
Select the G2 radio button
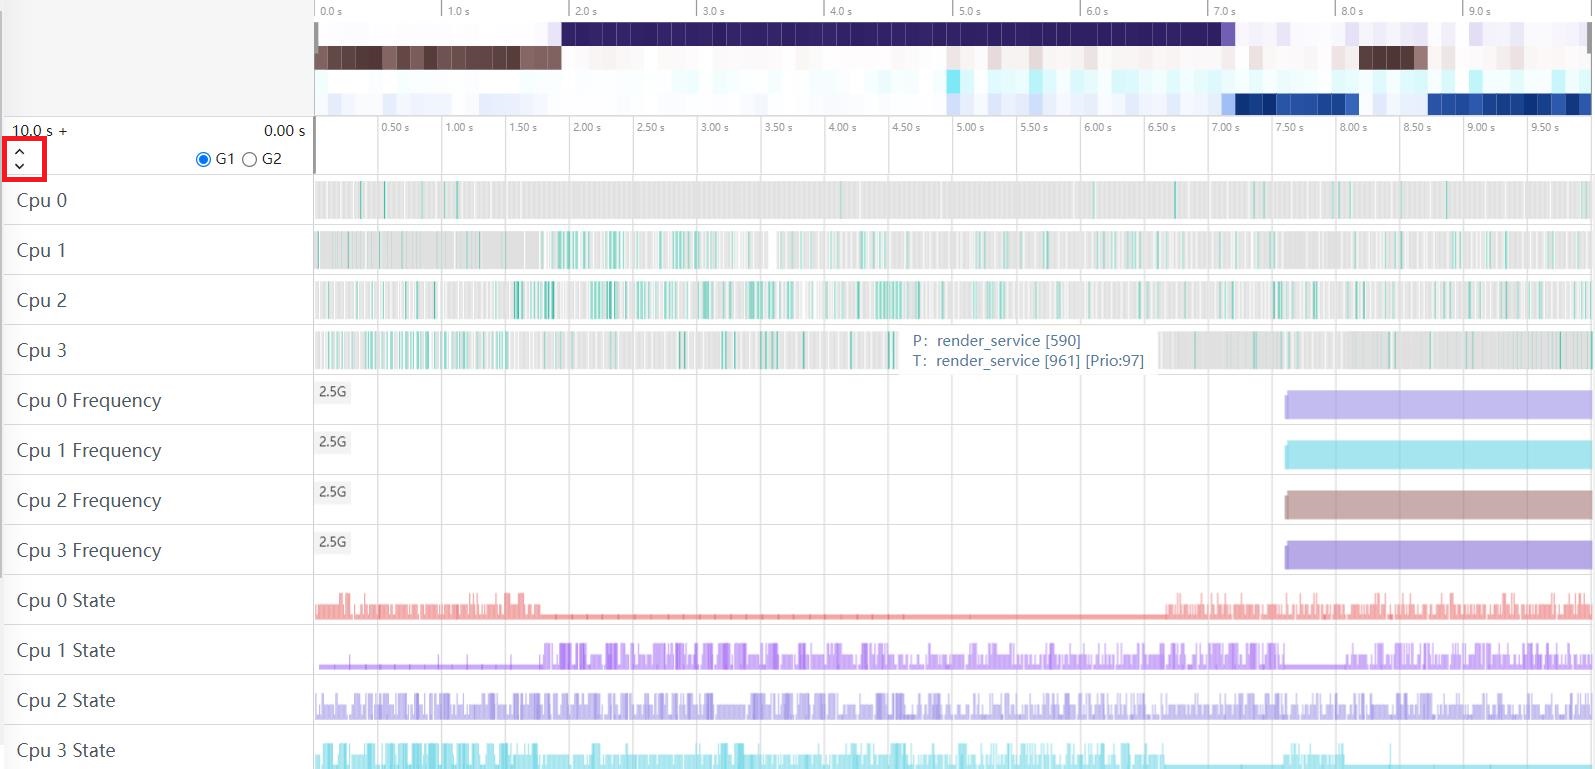coord(250,159)
